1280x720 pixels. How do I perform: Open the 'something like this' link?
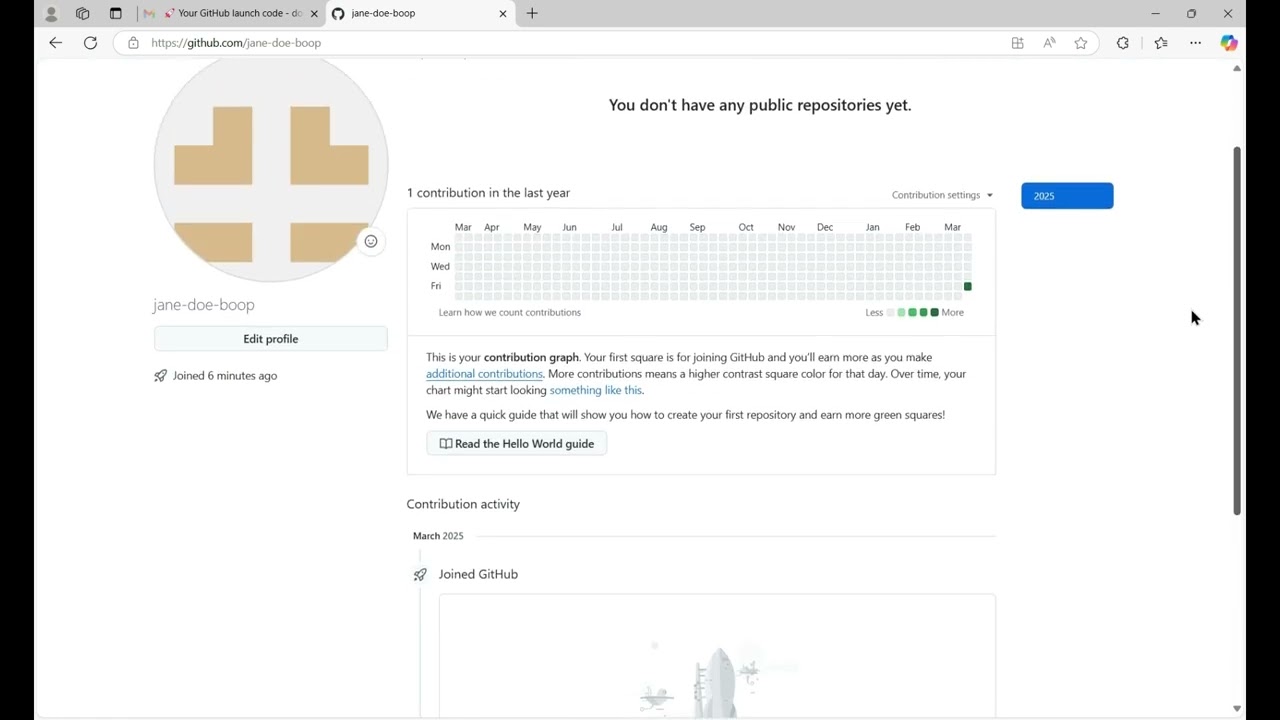[596, 391]
